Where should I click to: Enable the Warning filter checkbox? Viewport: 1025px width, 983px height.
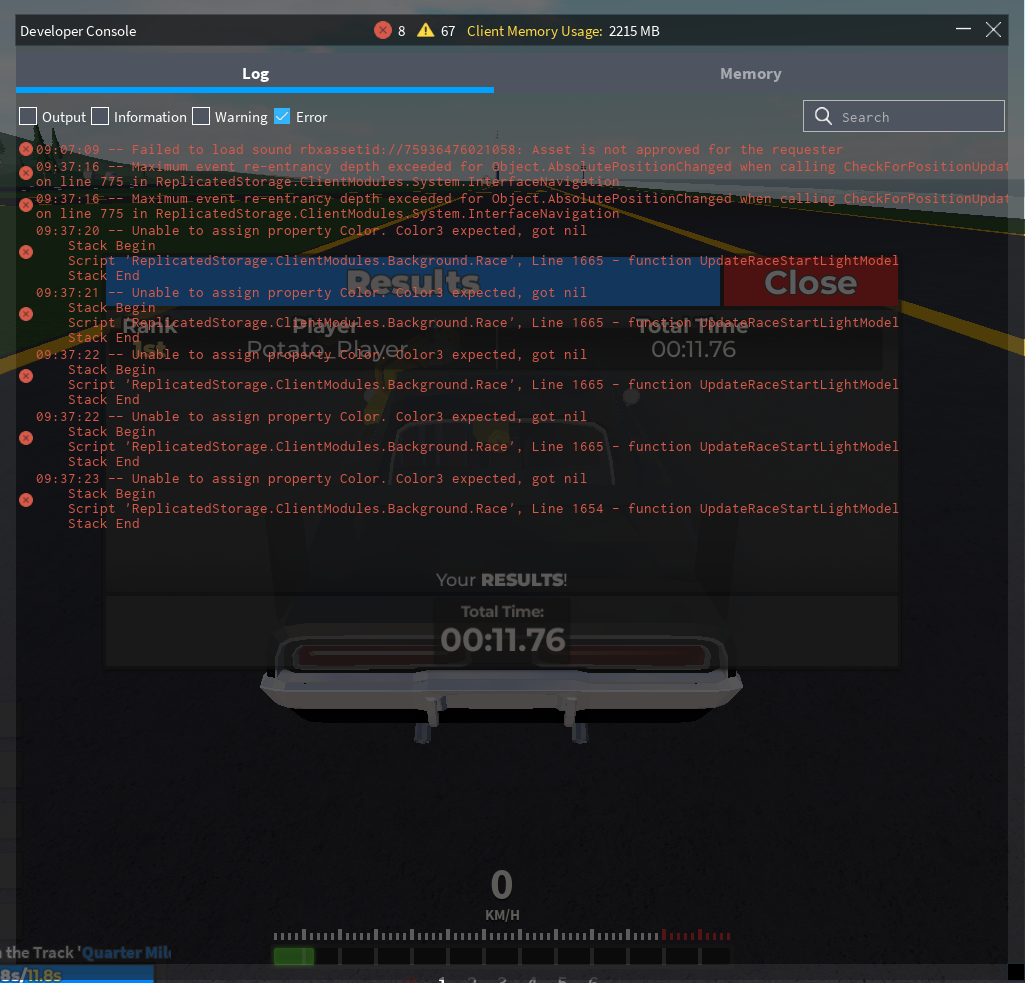(x=201, y=116)
